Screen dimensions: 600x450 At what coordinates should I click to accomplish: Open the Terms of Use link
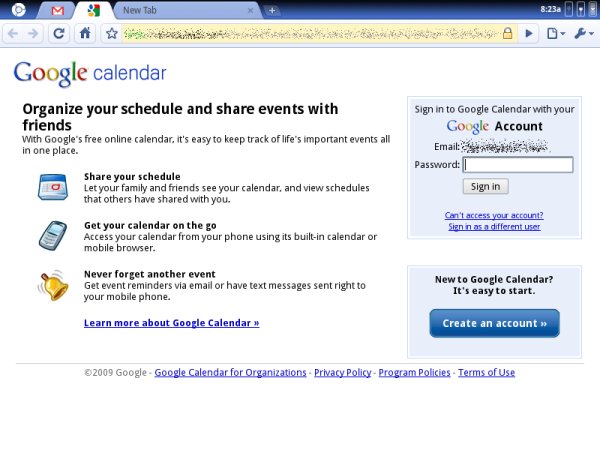486,372
